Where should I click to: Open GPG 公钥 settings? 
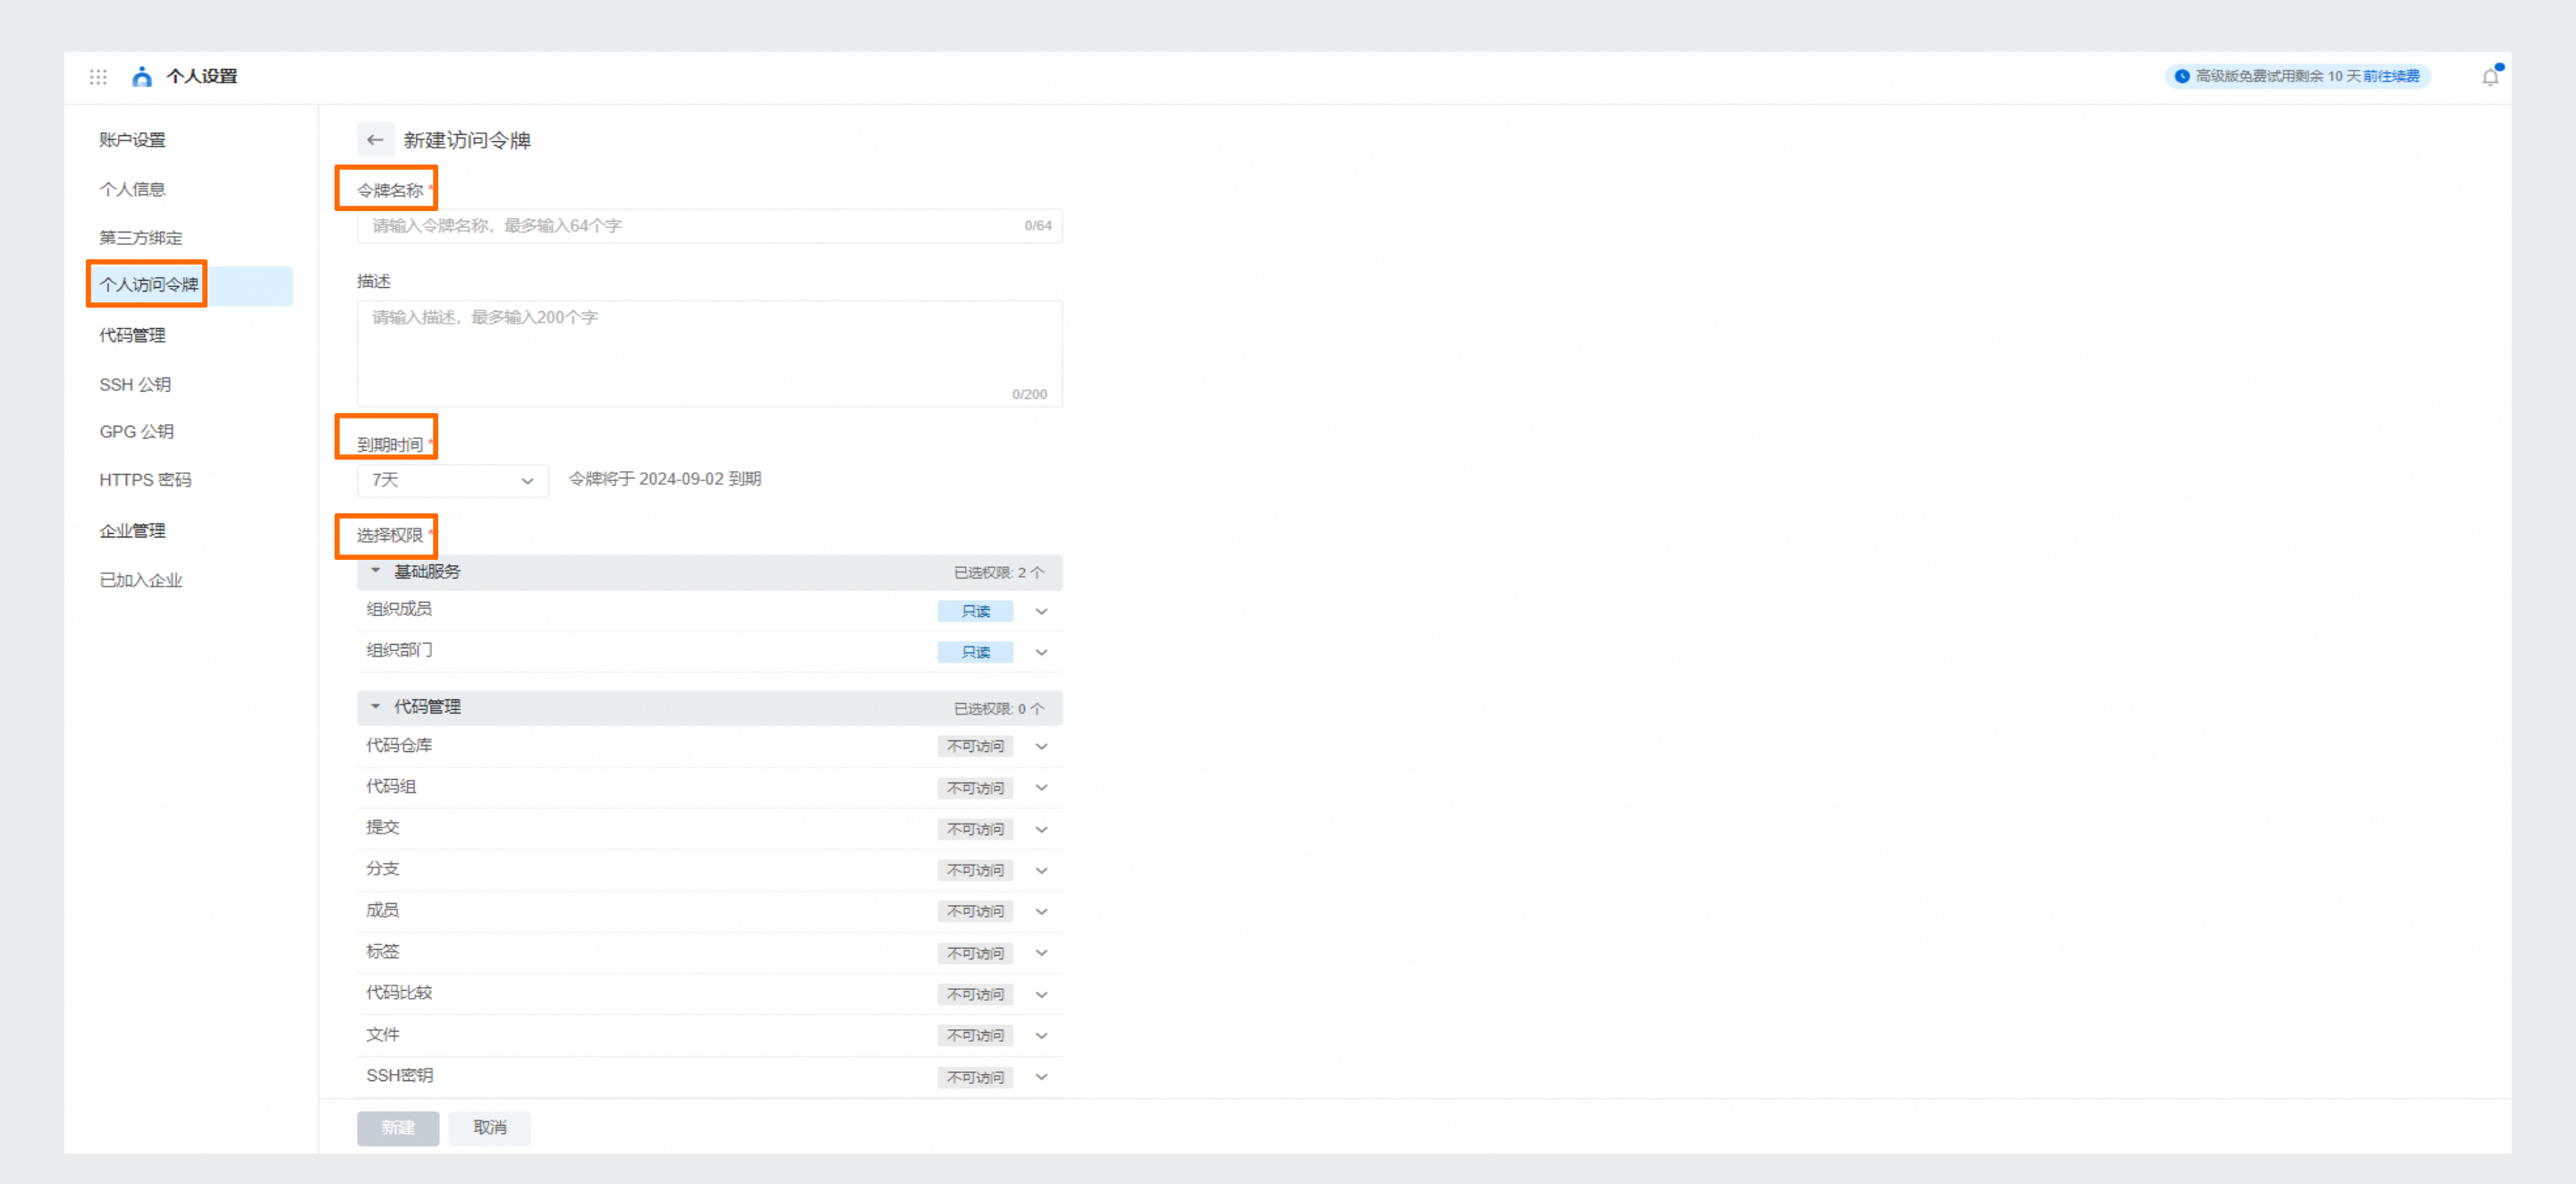coord(136,432)
